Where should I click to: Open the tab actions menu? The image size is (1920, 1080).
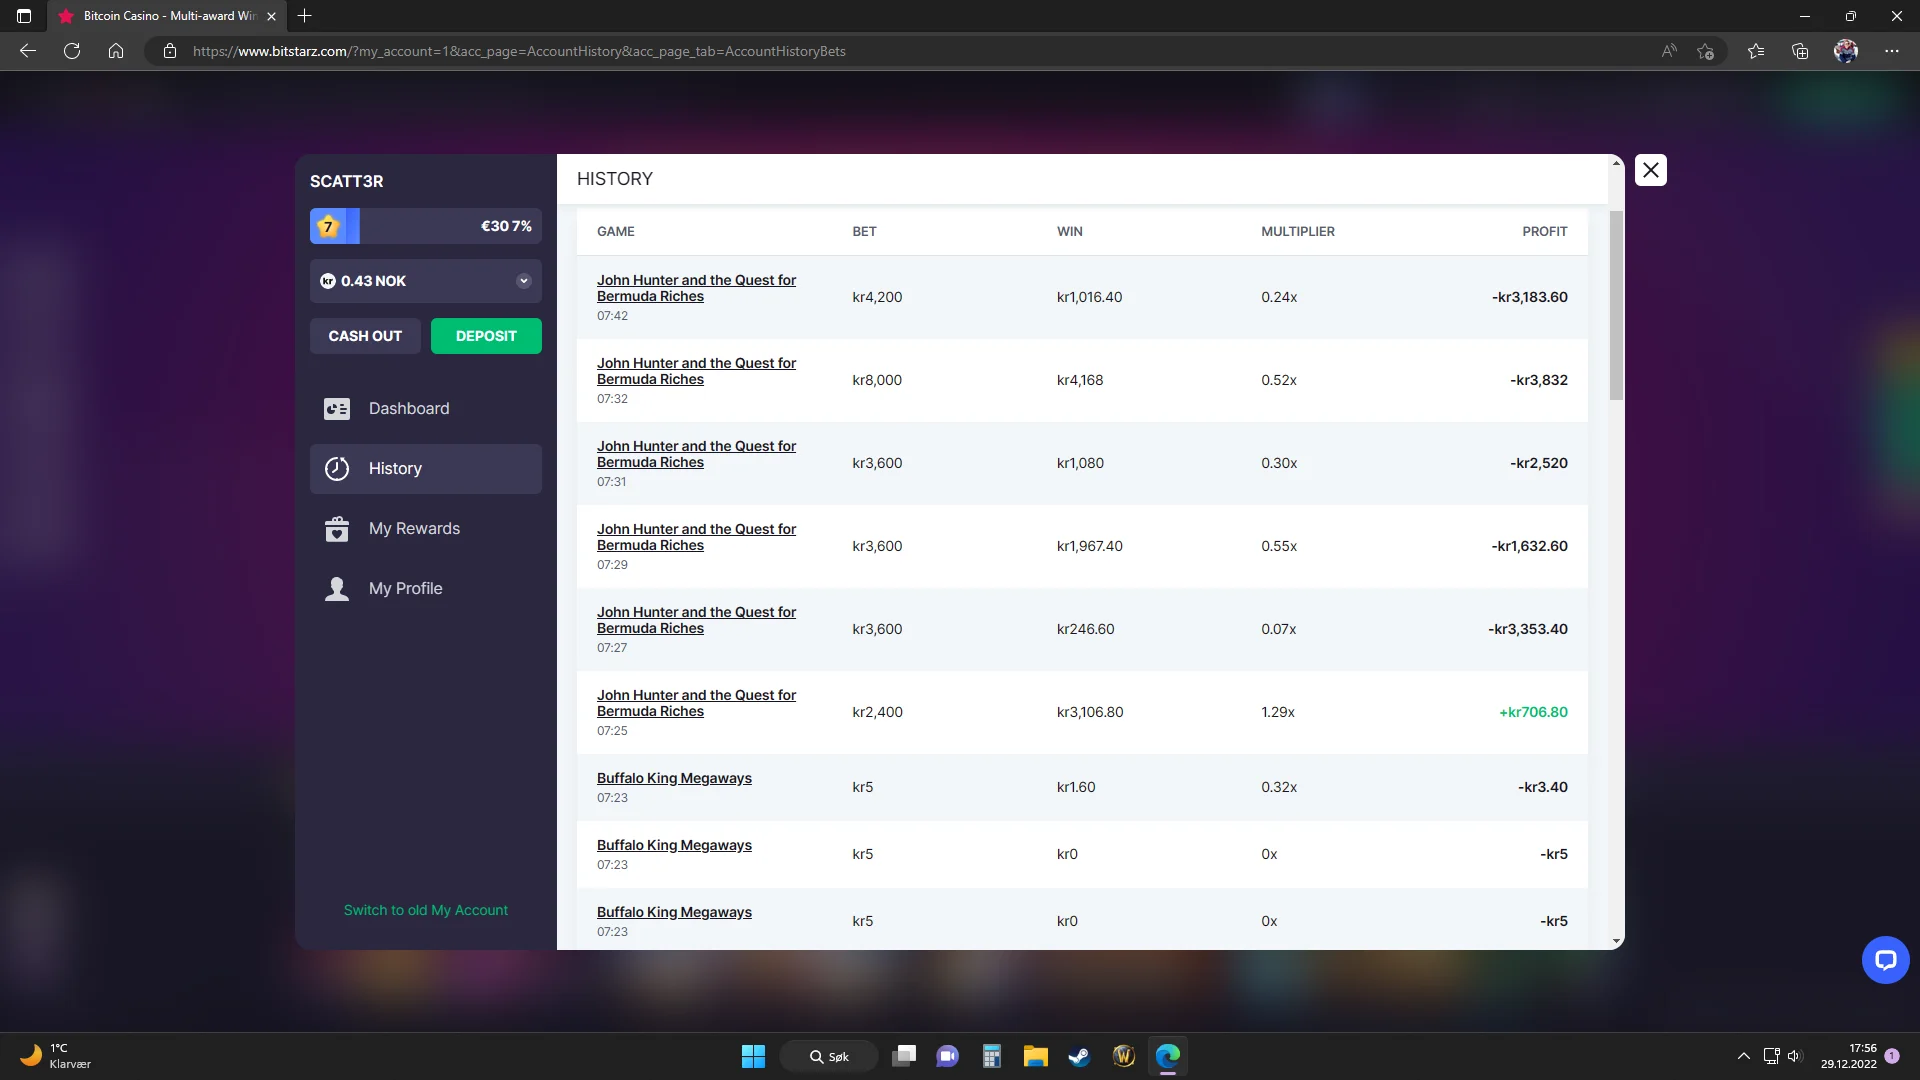point(24,16)
